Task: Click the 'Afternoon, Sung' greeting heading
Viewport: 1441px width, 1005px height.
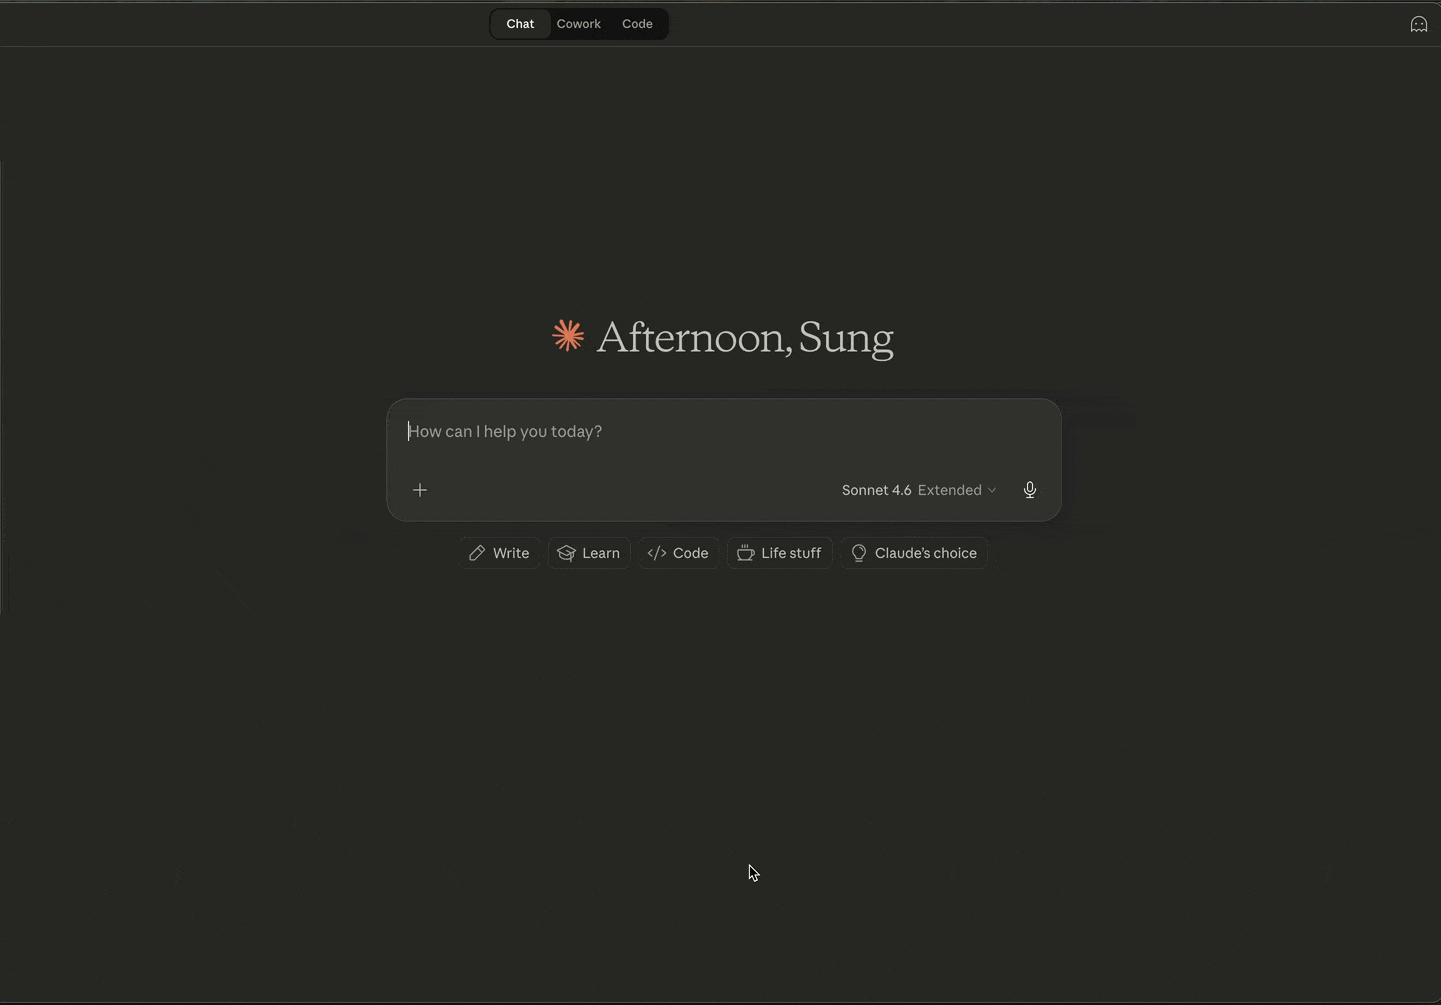Action: click(744, 338)
